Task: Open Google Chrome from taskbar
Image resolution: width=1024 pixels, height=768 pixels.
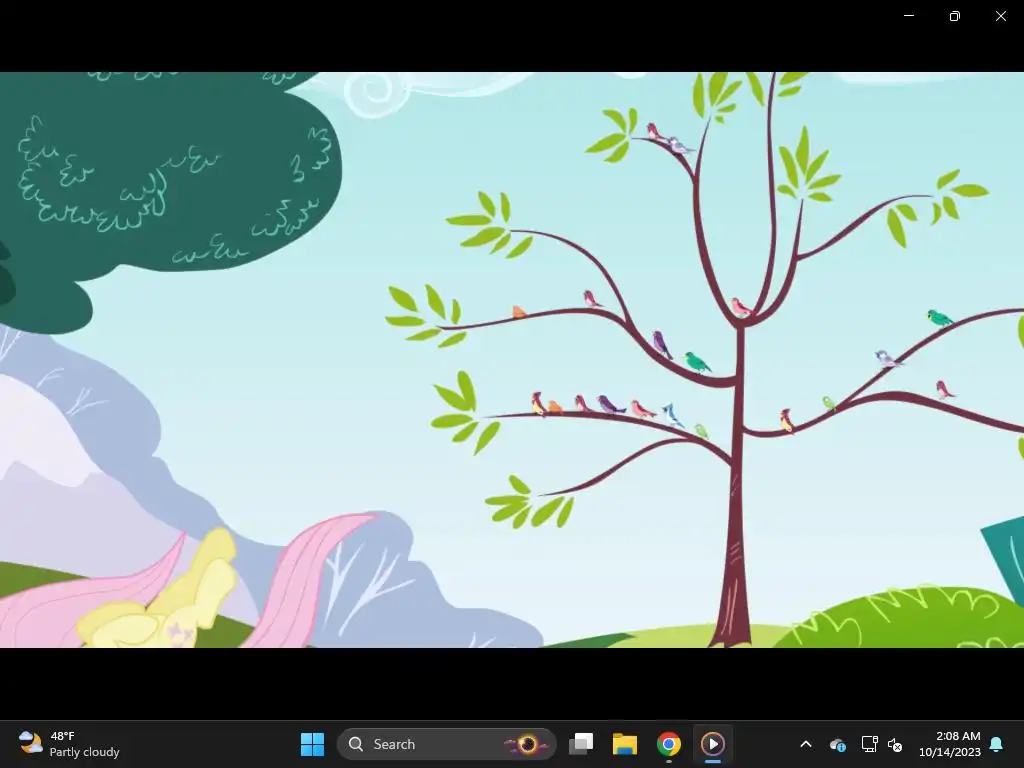Action: tap(669, 744)
